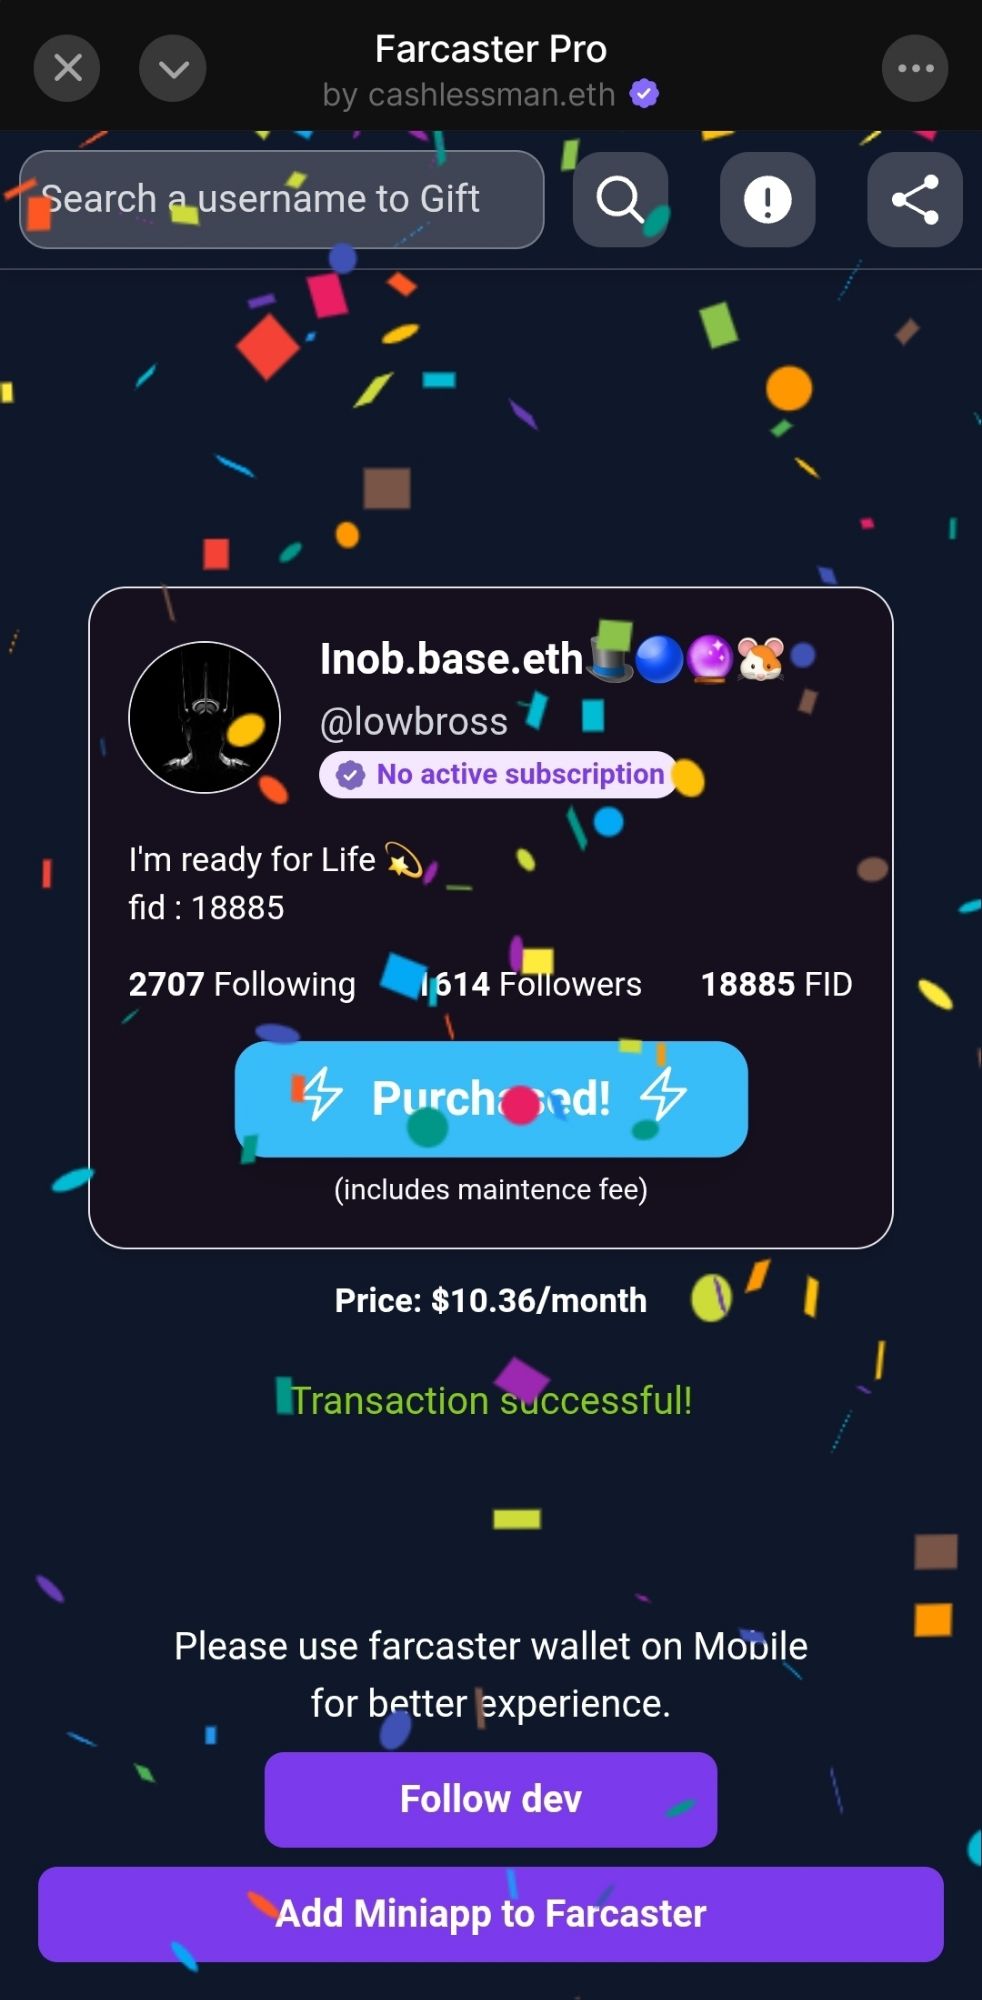Screen dimensions: 982x2000
Task: Click the 'No active subscription' badge
Action: (x=498, y=774)
